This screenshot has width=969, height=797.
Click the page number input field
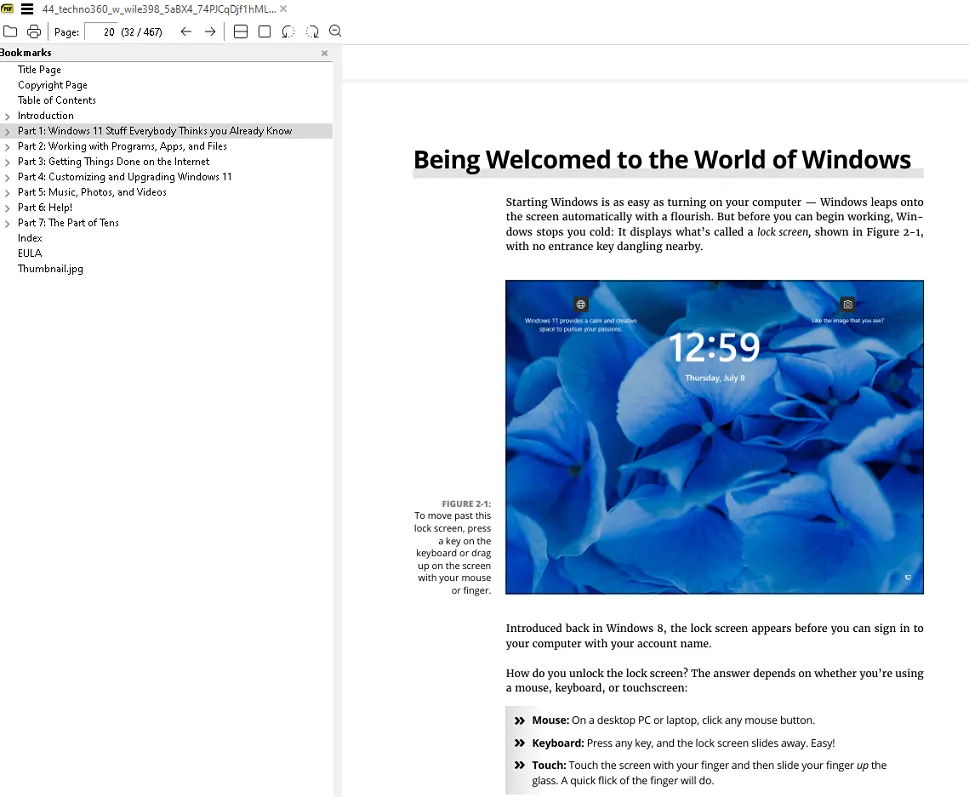pyautogui.click(x=100, y=32)
